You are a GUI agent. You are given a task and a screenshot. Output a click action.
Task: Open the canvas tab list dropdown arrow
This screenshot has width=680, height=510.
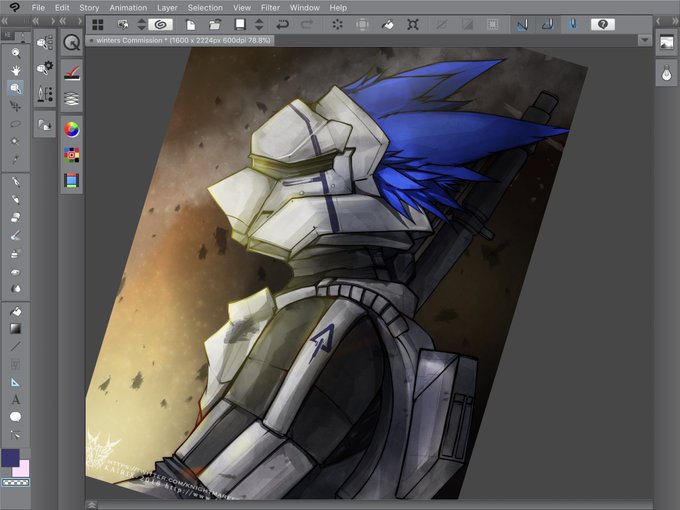point(645,40)
